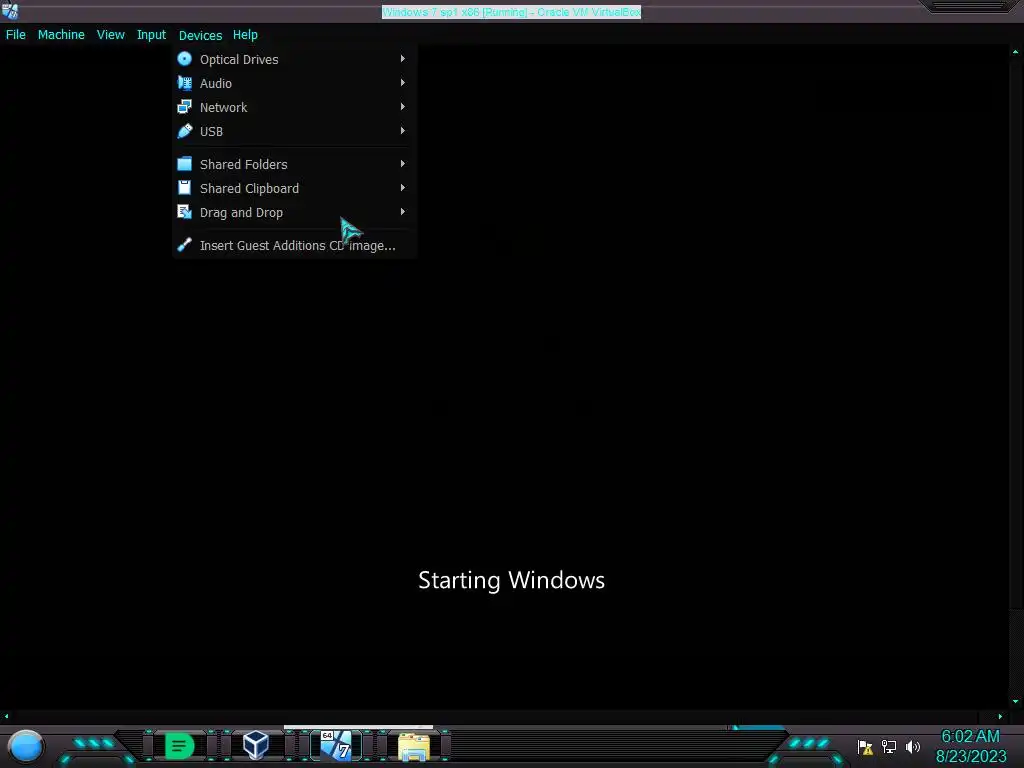Click the horizontal scrollbar right arrow

pos(1000,716)
